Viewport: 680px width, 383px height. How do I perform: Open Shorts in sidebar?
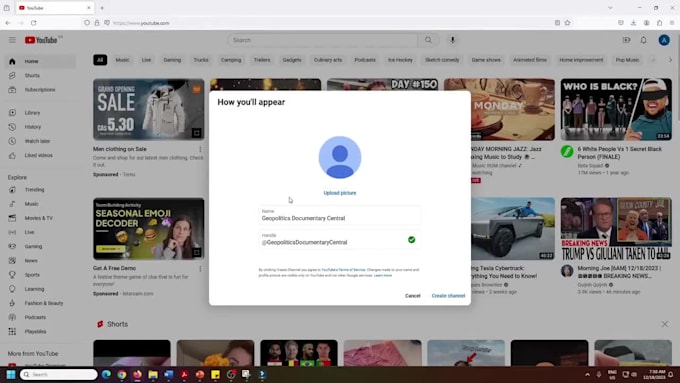click(x=41, y=75)
